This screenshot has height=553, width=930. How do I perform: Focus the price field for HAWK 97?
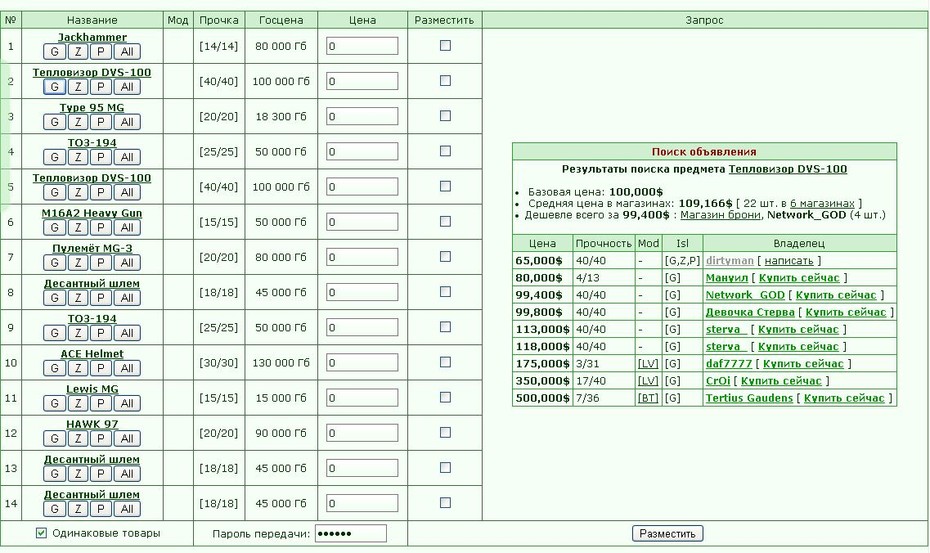(362, 433)
